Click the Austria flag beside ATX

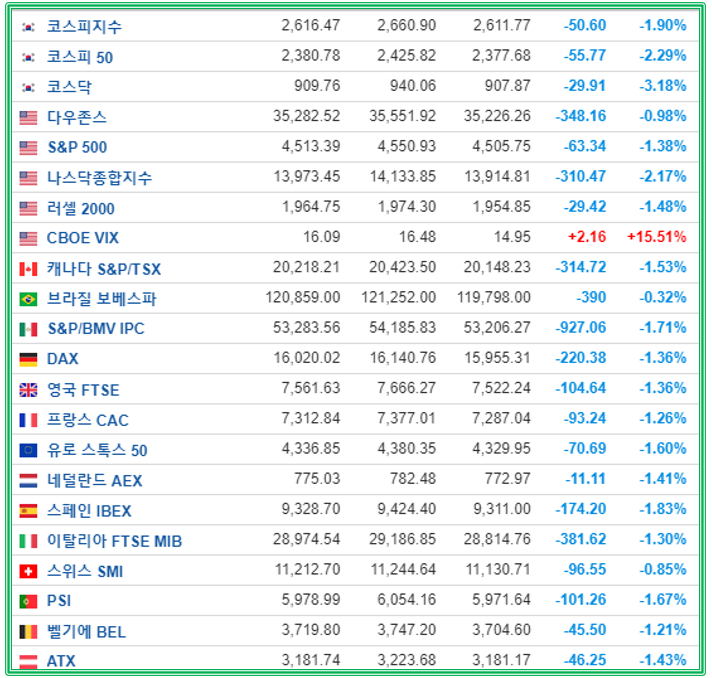[x=28, y=661]
